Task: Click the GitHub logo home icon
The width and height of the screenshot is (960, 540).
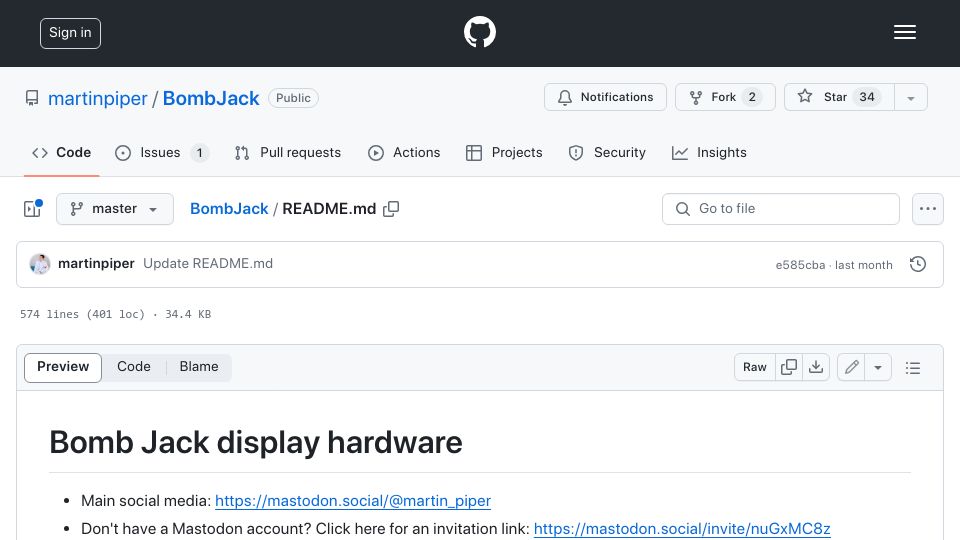Action: pos(479,32)
